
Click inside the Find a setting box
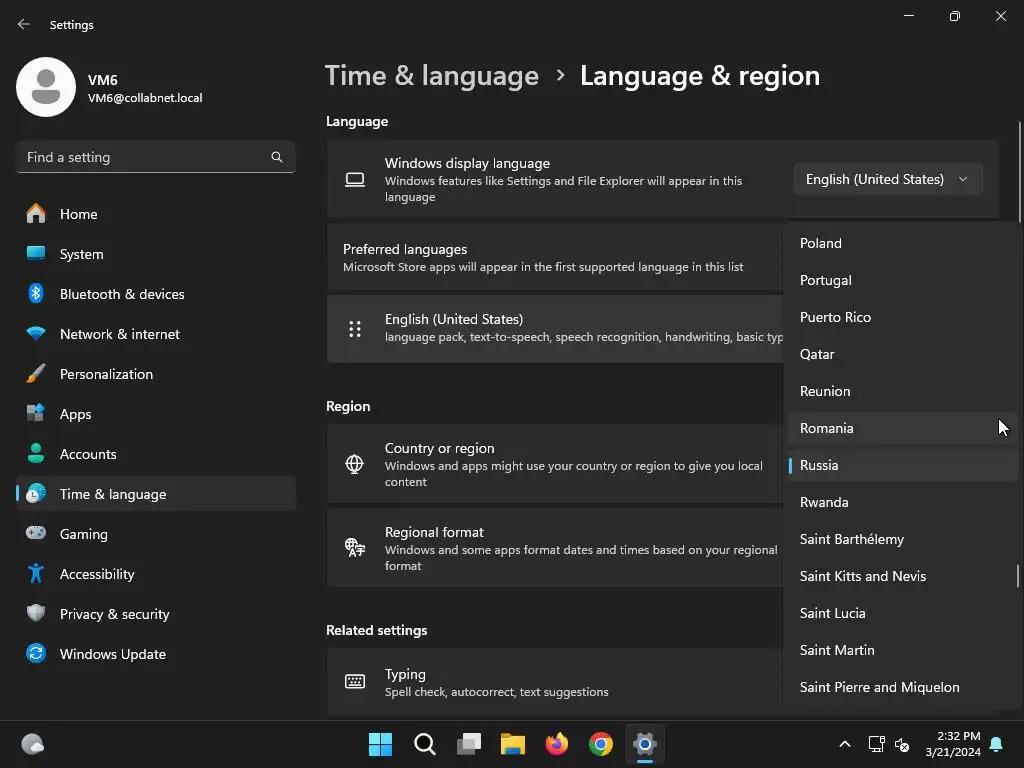[x=155, y=157]
